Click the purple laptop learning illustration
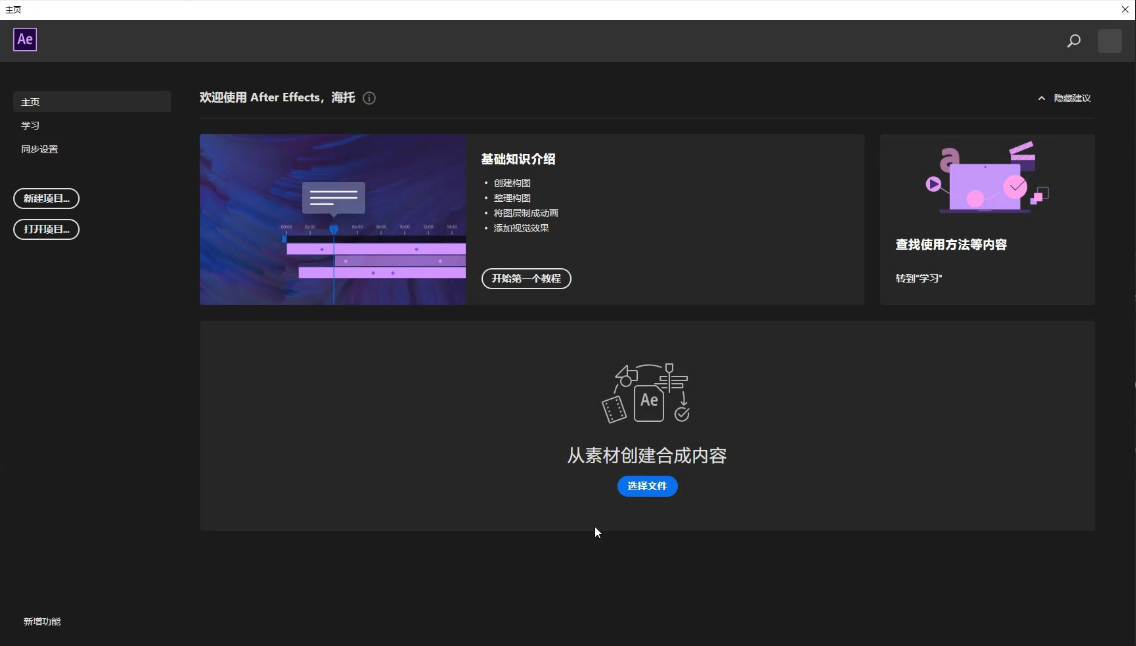 pos(987,177)
